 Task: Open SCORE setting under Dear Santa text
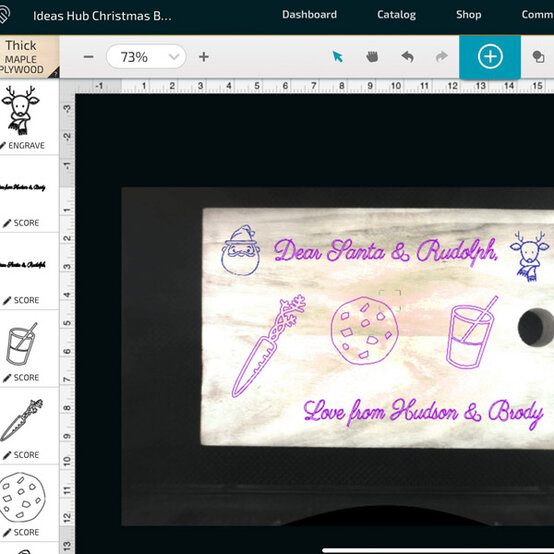click(x=21, y=300)
